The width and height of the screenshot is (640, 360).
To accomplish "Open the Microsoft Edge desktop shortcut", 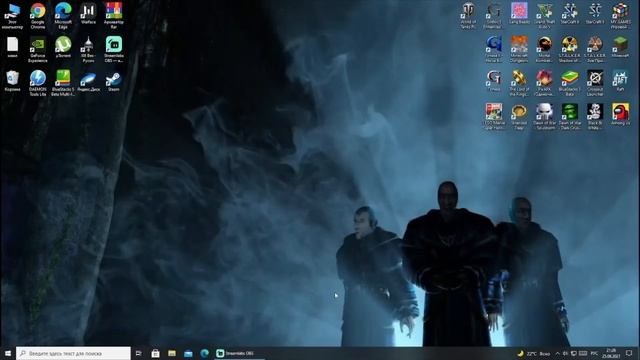I will [63, 16].
